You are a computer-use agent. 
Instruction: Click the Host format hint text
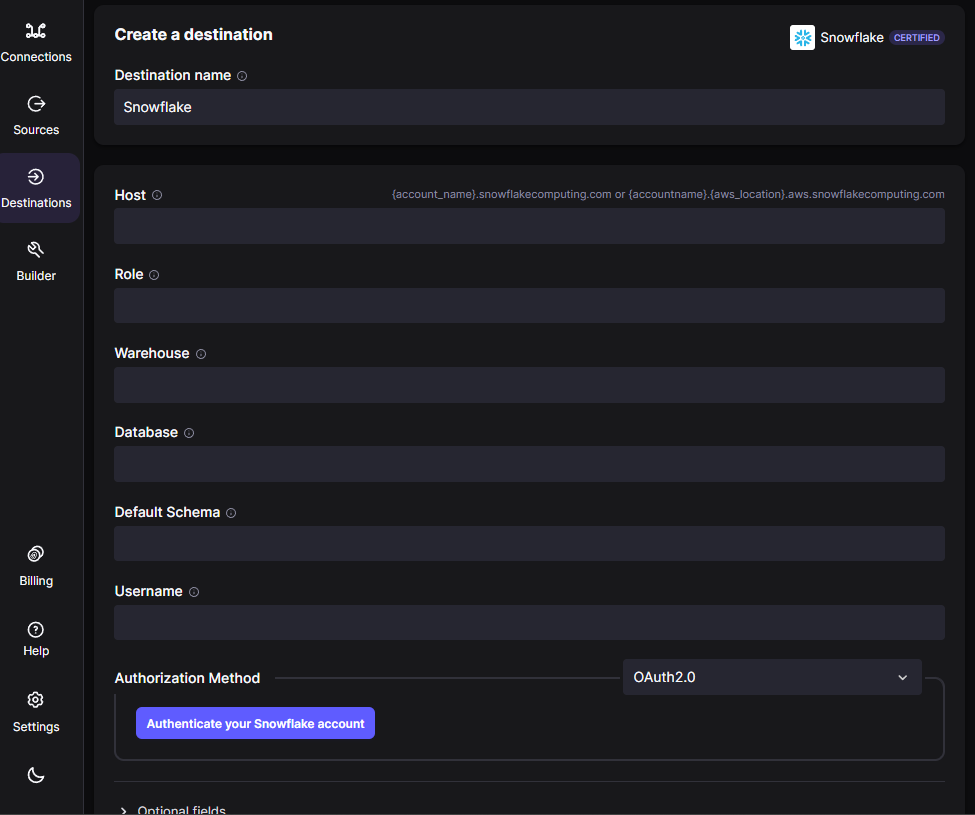pyautogui.click(x=668, y=194)
